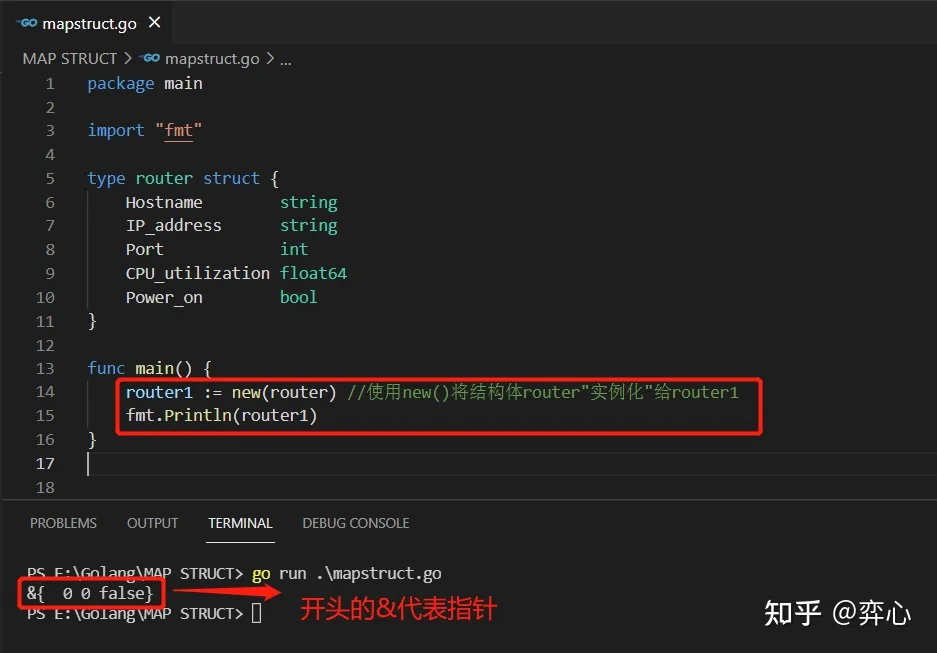
Task: Click the bool type on line 10
Action: tap(299, 297)
